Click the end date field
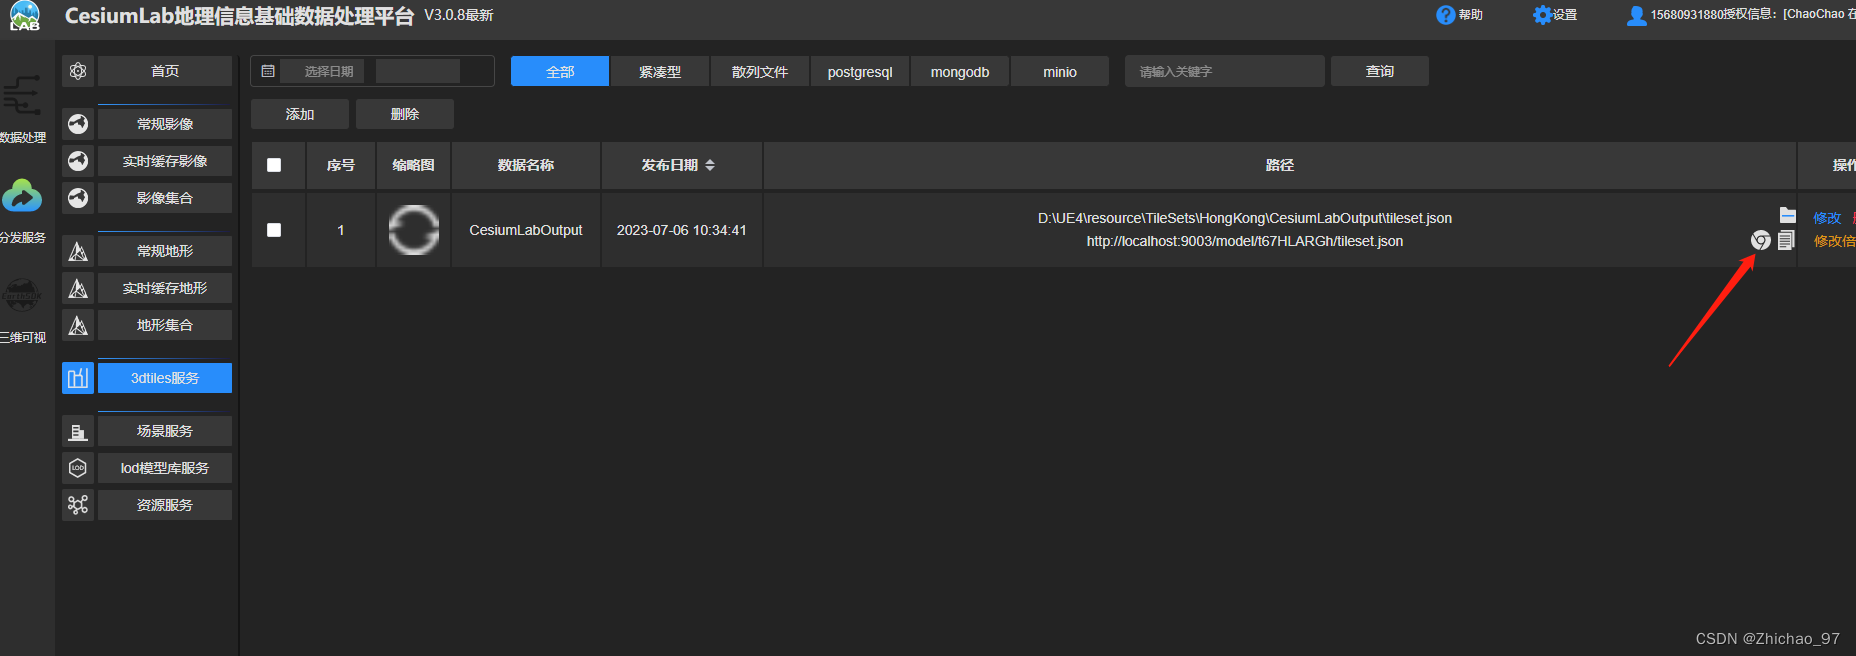Screen dimensions: 1856x656 coord(418,71)
